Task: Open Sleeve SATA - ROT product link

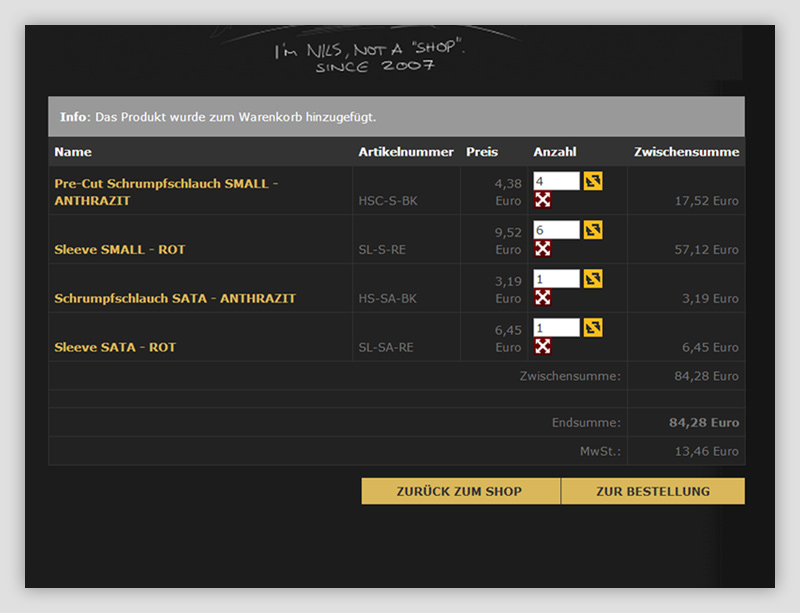Action: [x=115, y=347]
